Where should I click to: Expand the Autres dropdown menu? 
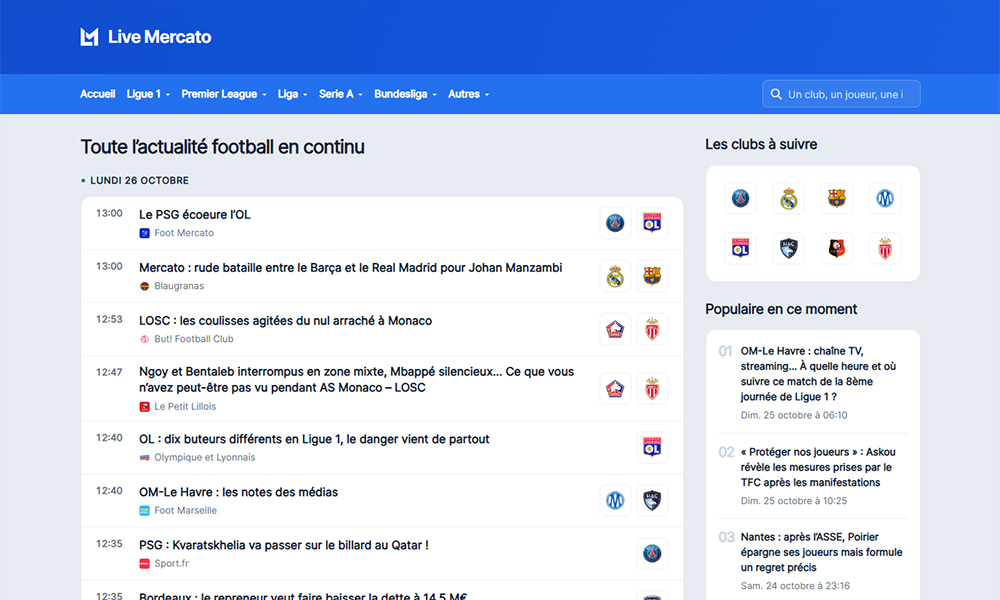pyautogui.click(x=469, y=94)
